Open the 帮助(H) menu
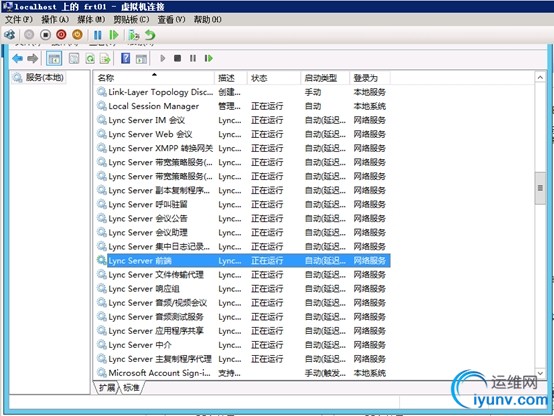Screen dimensions: 554x416 point(207,19)
